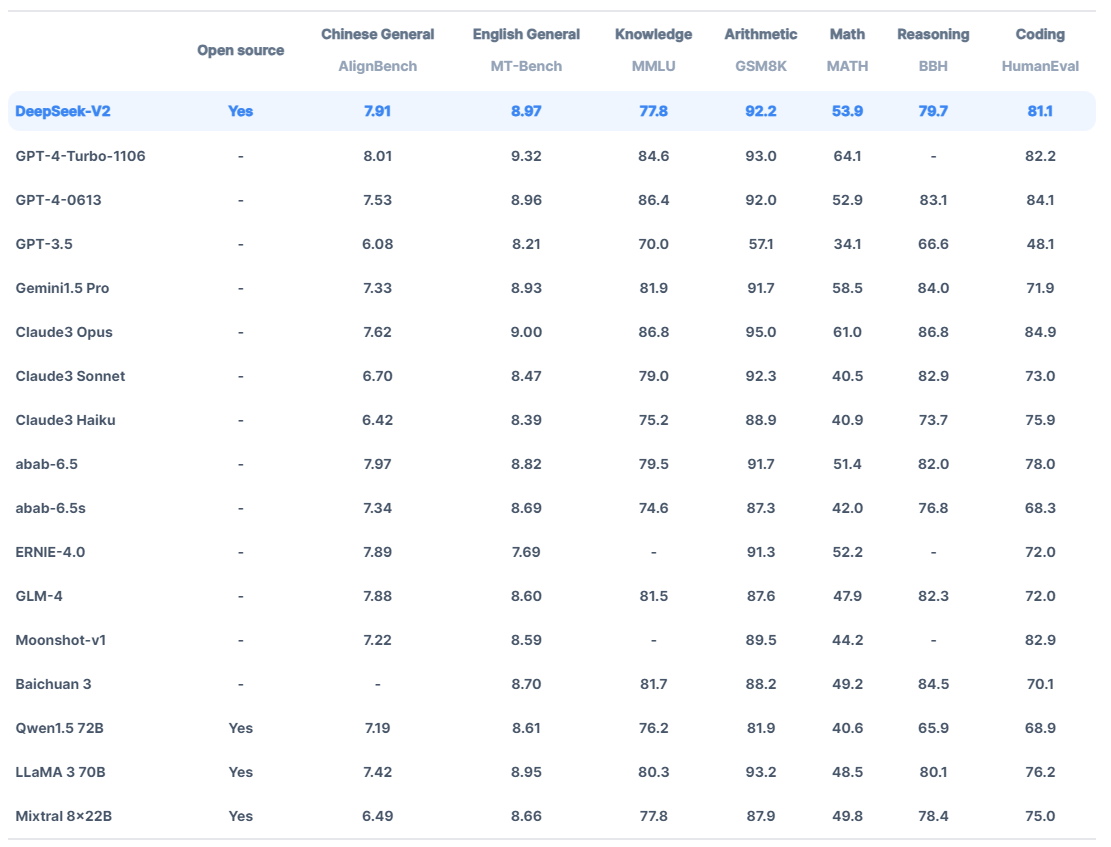The width and height of the screenshot is (1111, 847).
Task: Click GPT-3.5's GSM8K score "57.1"
Action: [x=760, y=244]
